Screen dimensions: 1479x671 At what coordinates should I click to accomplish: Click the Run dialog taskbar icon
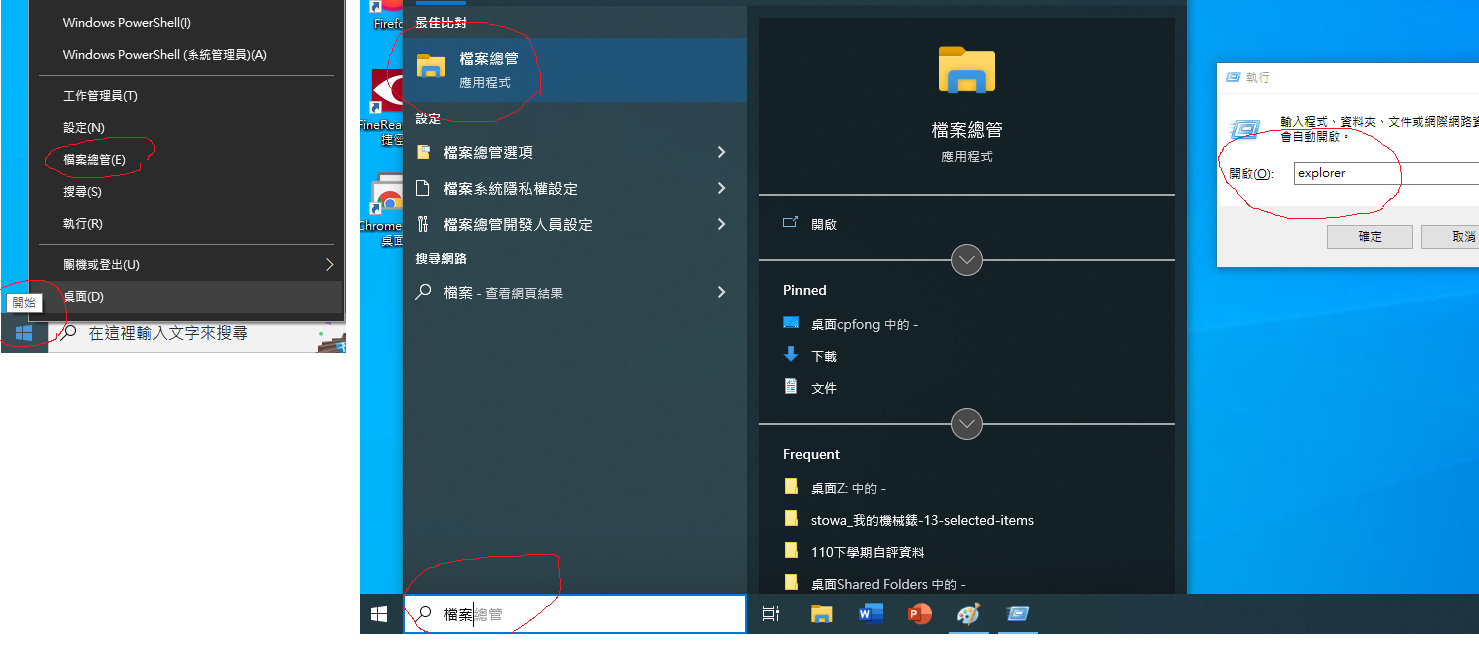click(1017, 614)
